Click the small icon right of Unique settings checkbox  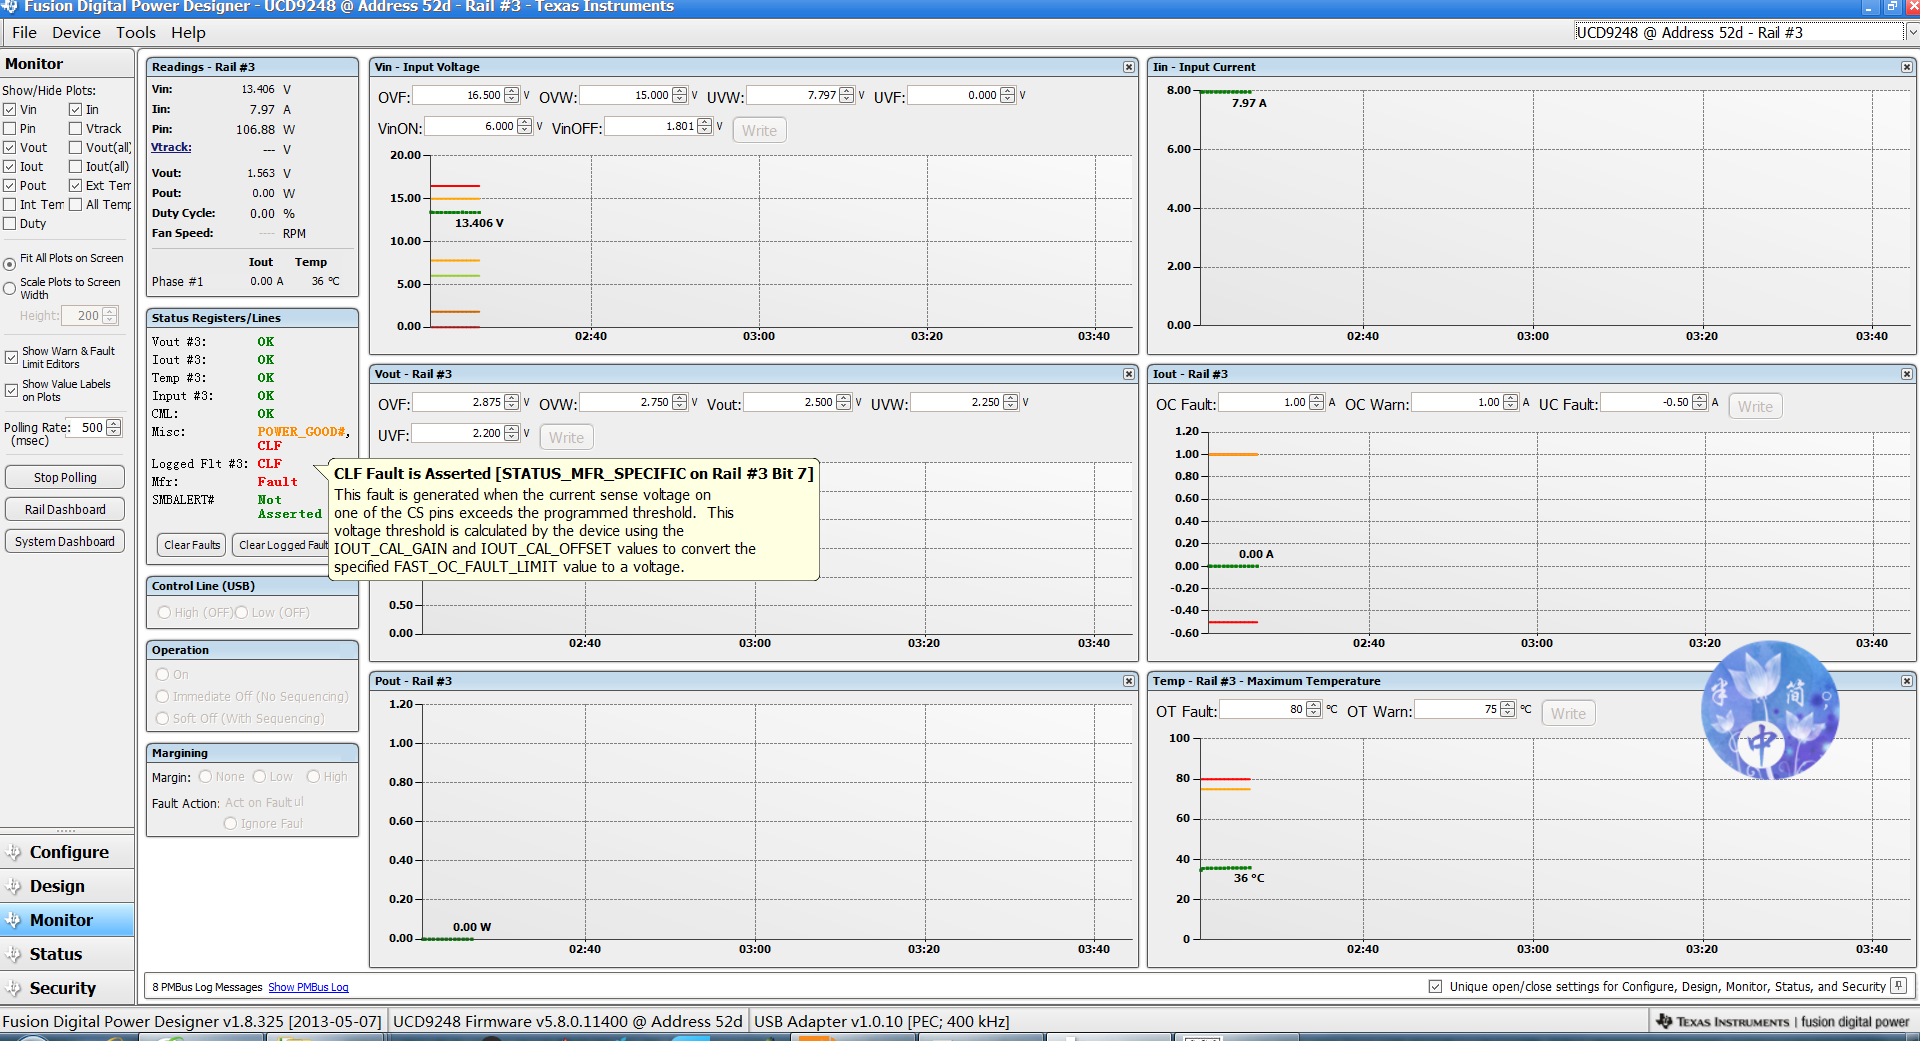click(1899, 986)
